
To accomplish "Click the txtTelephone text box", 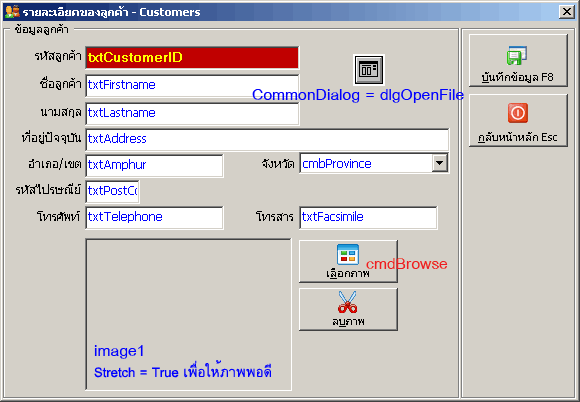I will pos(154,217).
